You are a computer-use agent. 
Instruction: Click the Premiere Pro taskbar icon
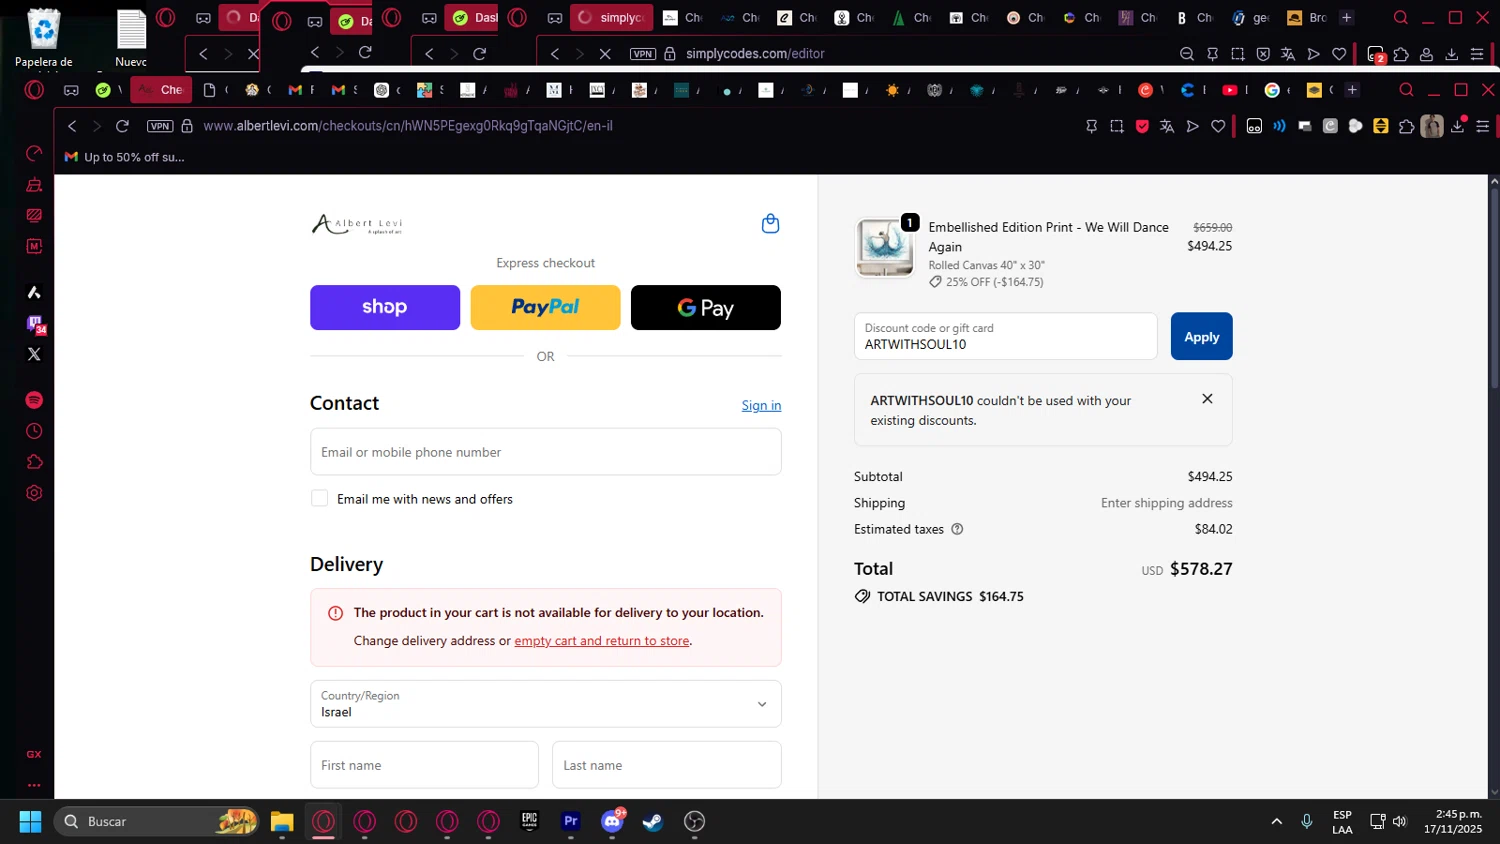(x=570, y=821)
